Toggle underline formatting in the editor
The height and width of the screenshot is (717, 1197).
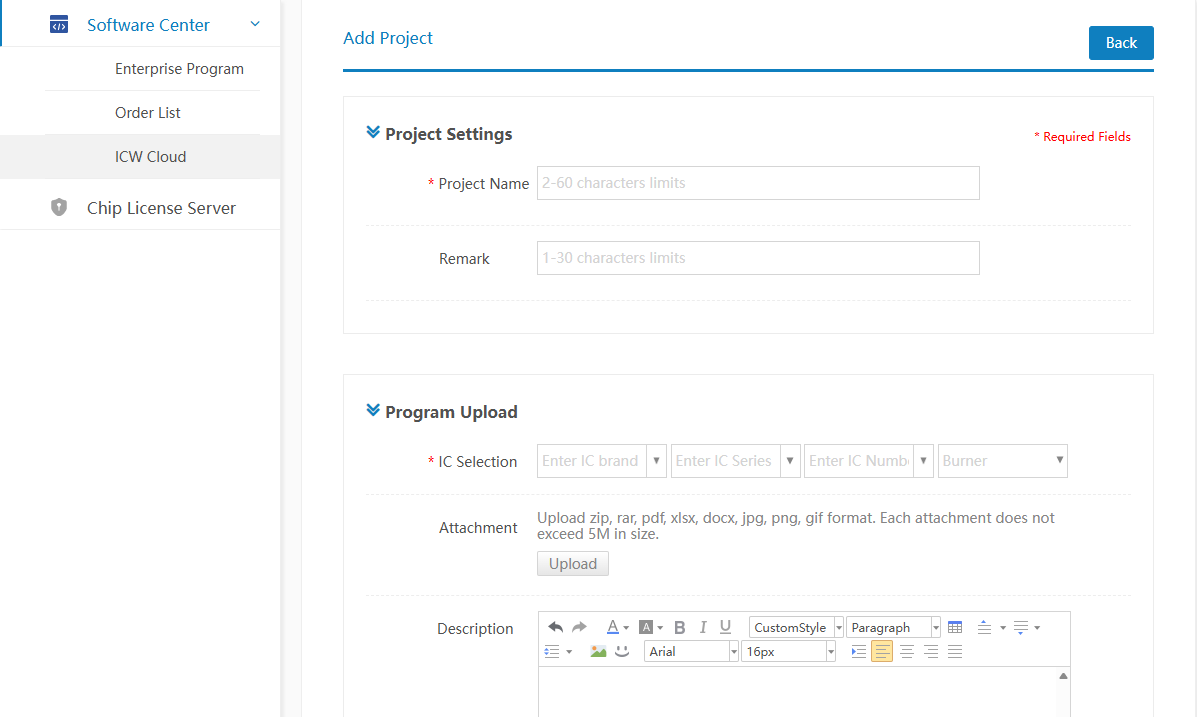click(x=726, y=627)
